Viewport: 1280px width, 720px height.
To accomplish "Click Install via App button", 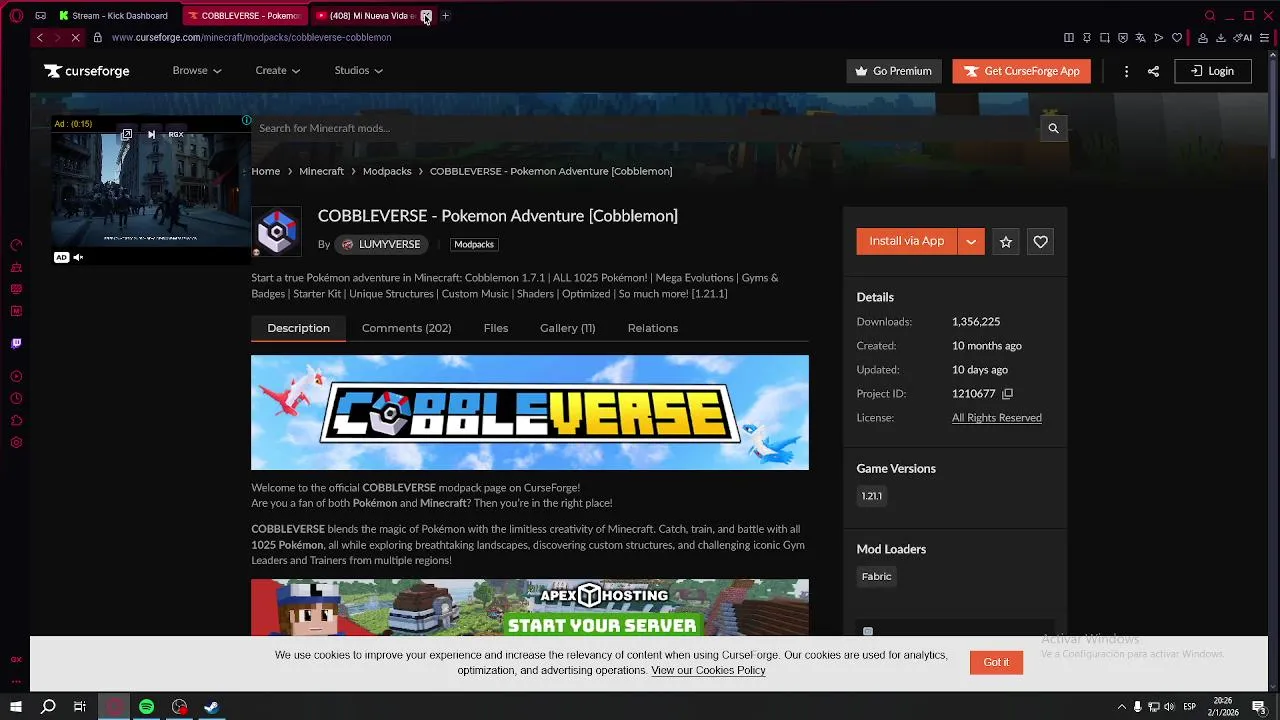I will click(x=906, y=242).
